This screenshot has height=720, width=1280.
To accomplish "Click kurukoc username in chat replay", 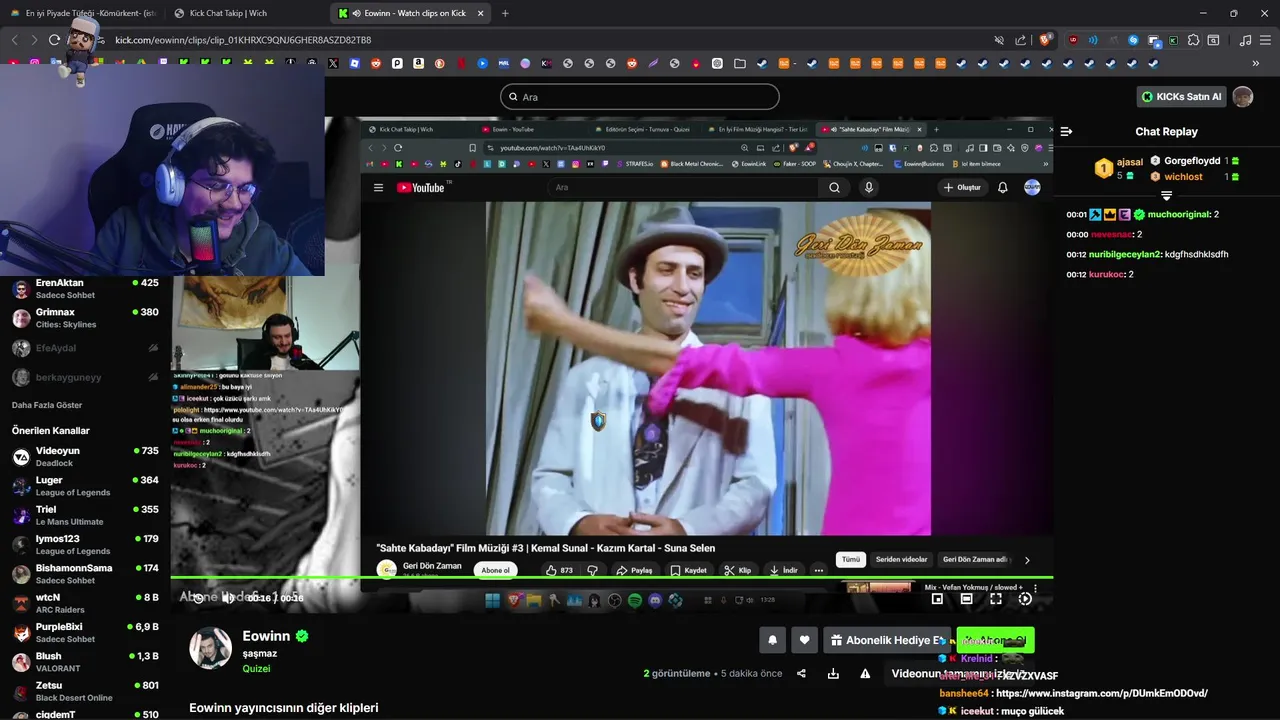I will [x=1107, y=274].
